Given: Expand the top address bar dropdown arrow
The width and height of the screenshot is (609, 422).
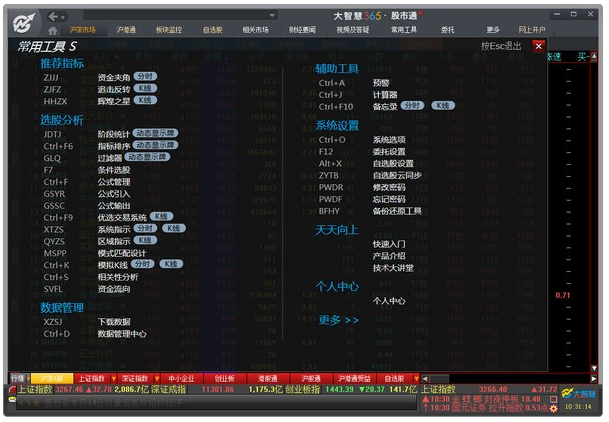Looking at the screenshot, I should coord(272,16).
